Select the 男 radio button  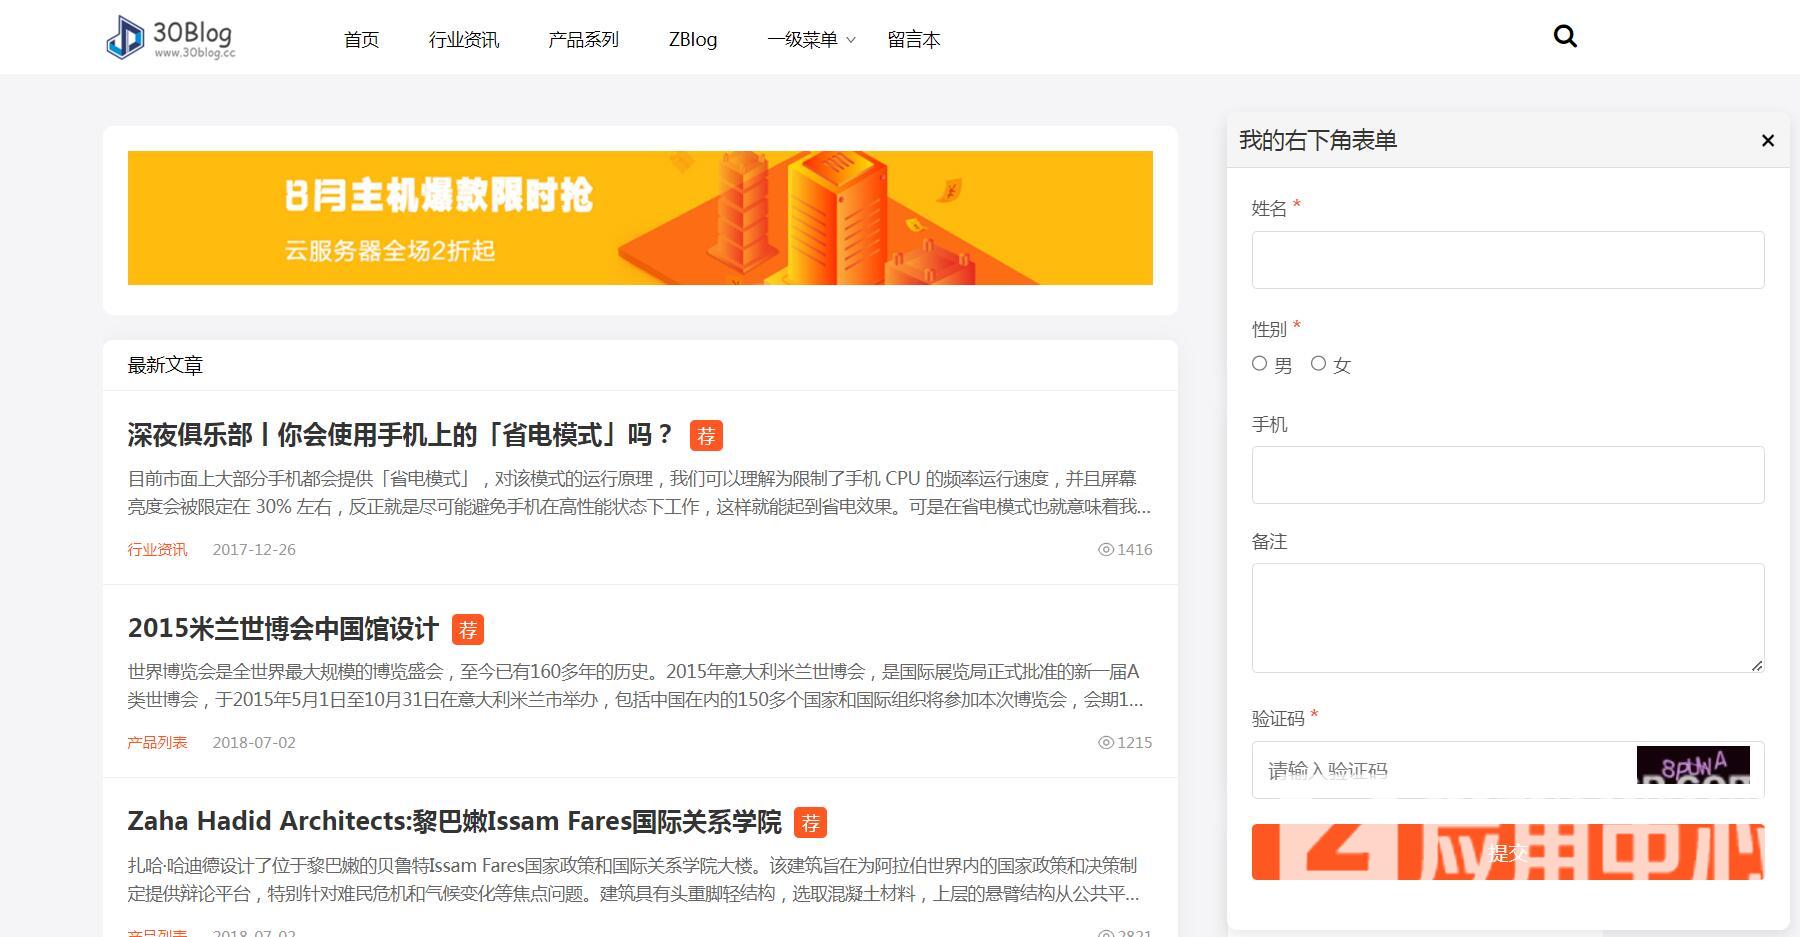pos(1260,364)
